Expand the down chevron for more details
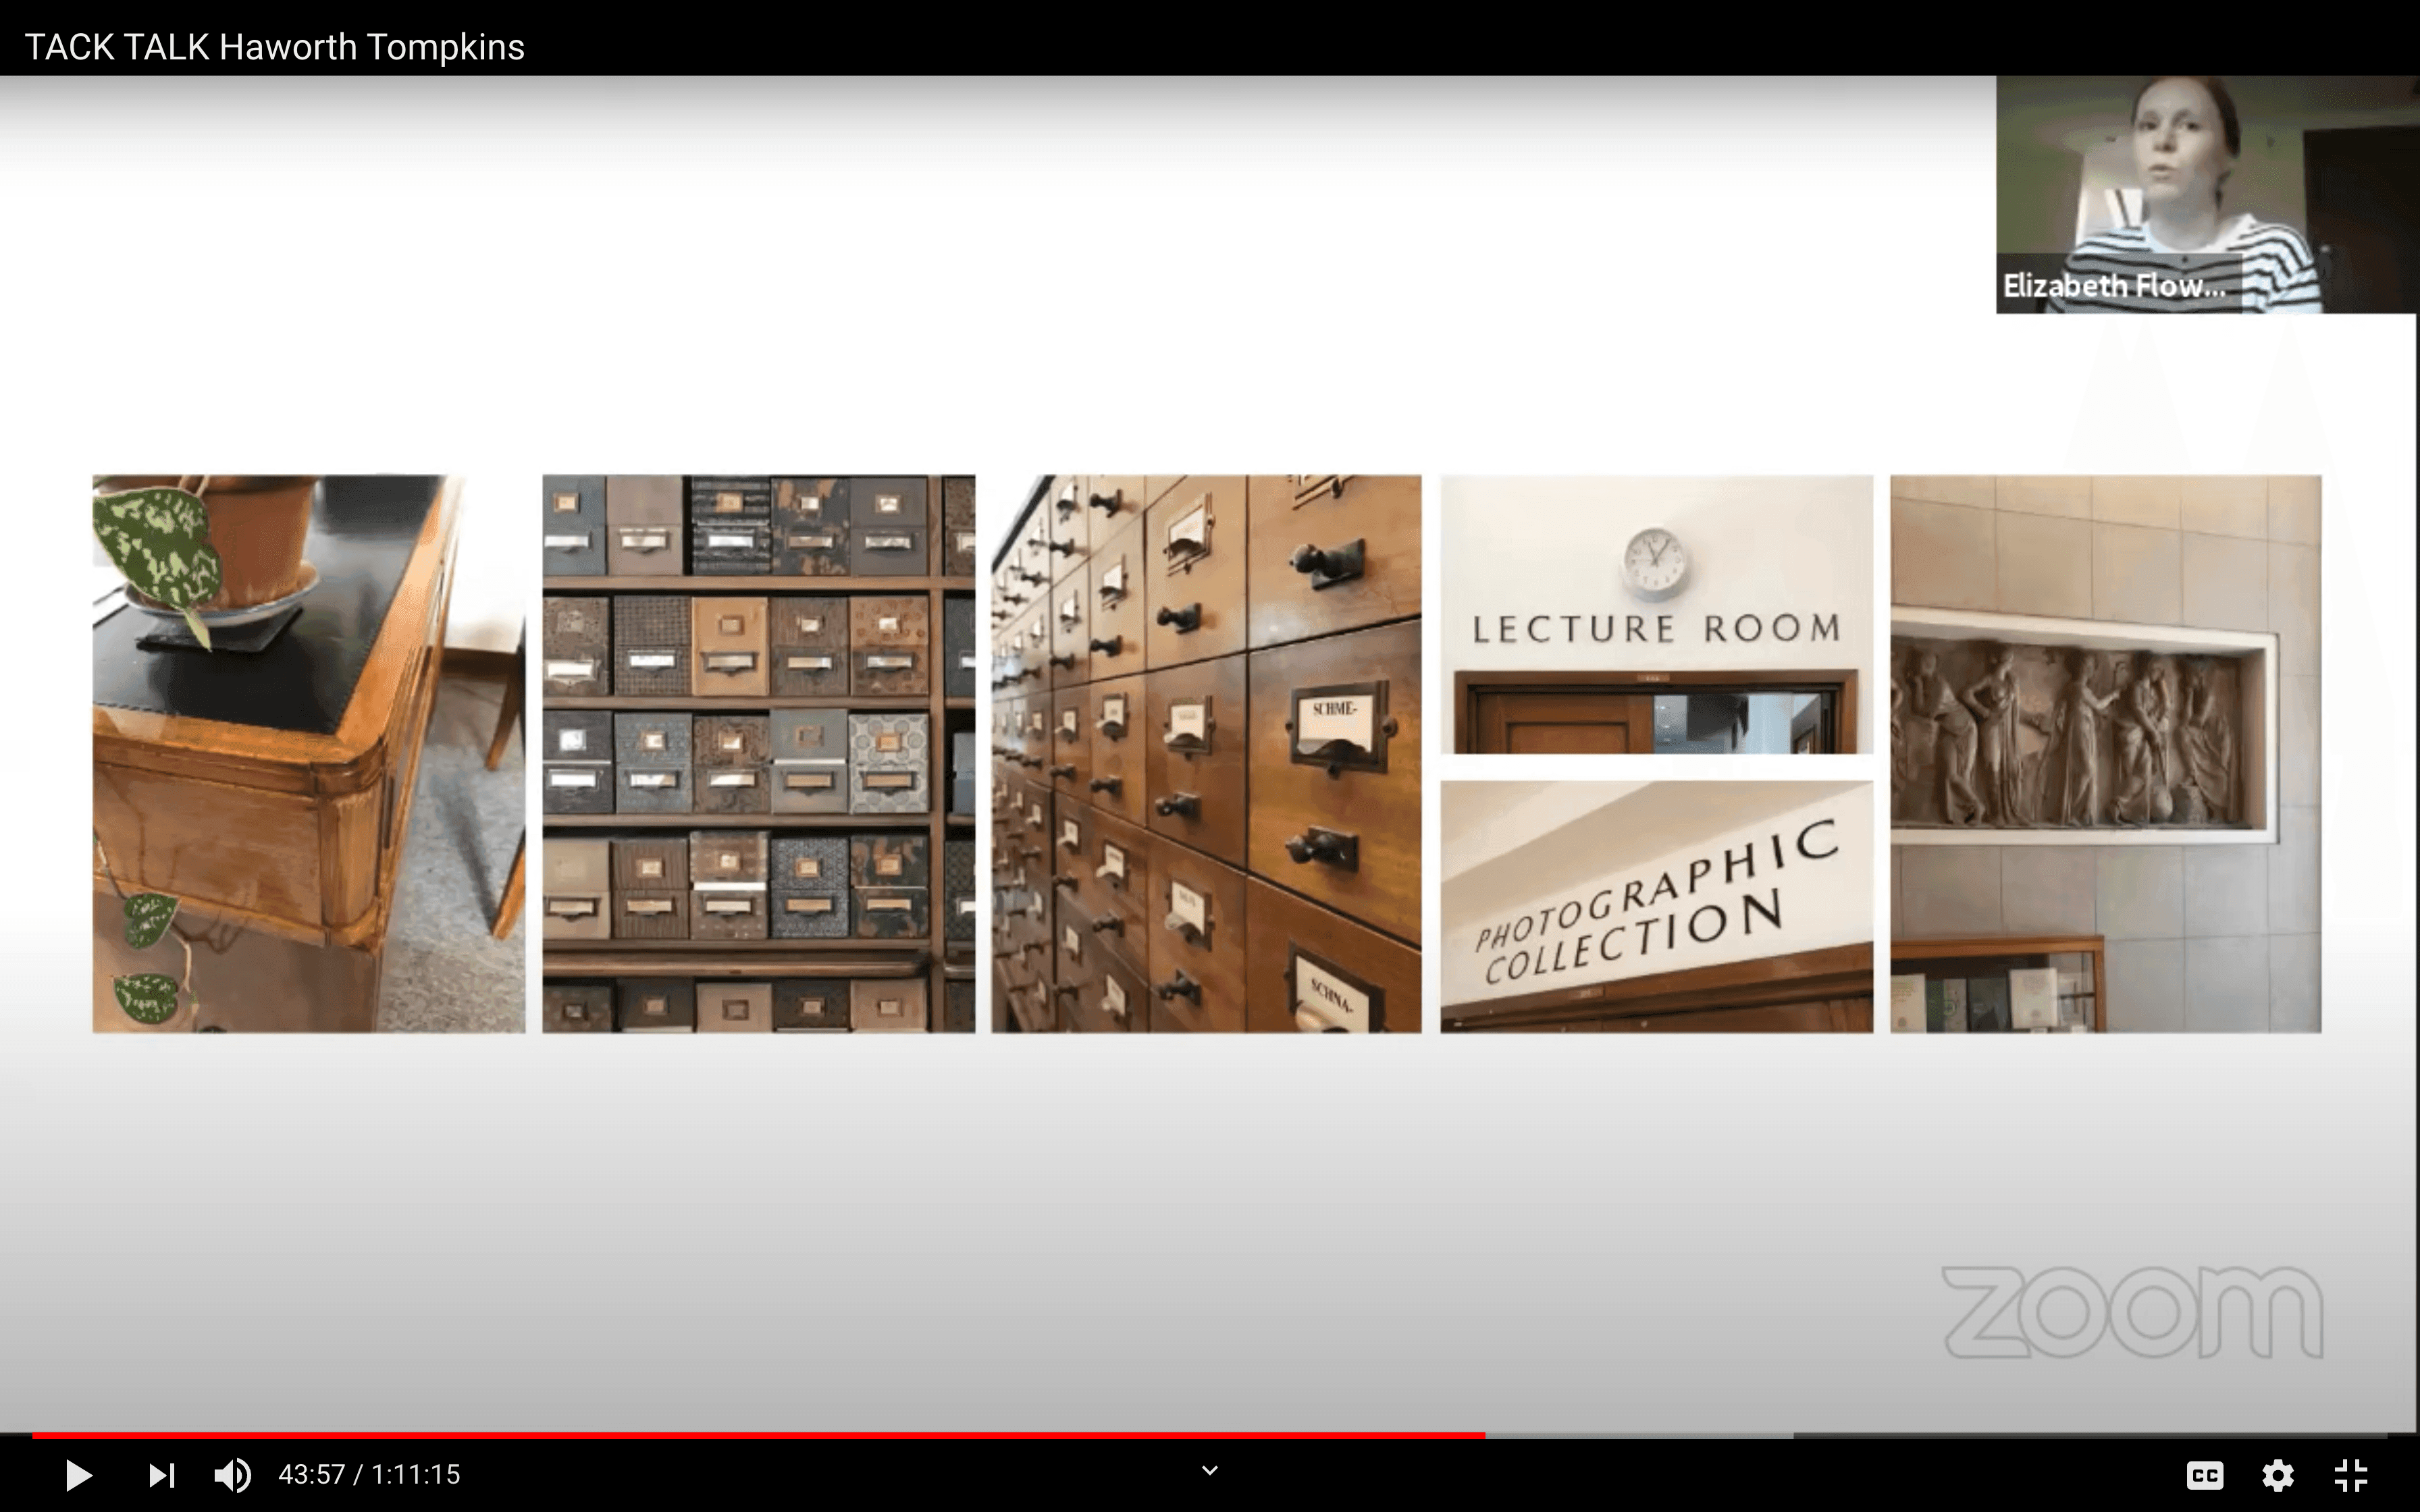The image size is (2420, 1512). [x=1209, y=1470]
